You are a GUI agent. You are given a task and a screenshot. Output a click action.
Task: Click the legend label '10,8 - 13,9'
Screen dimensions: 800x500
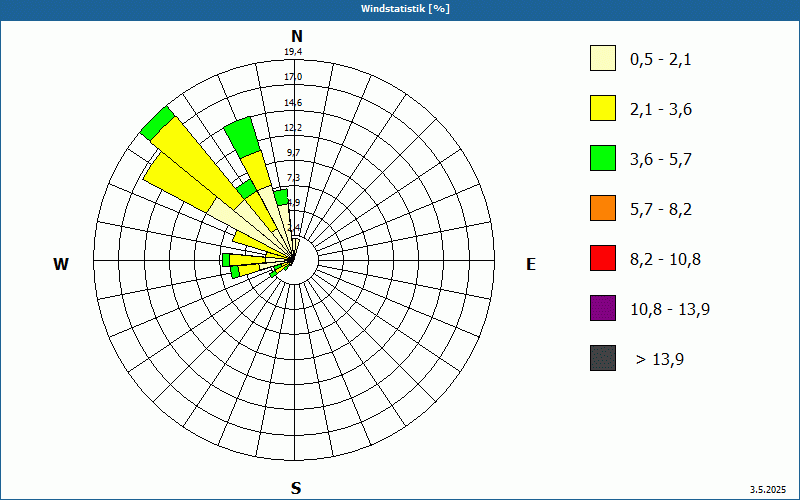click(x=670, y=310)
